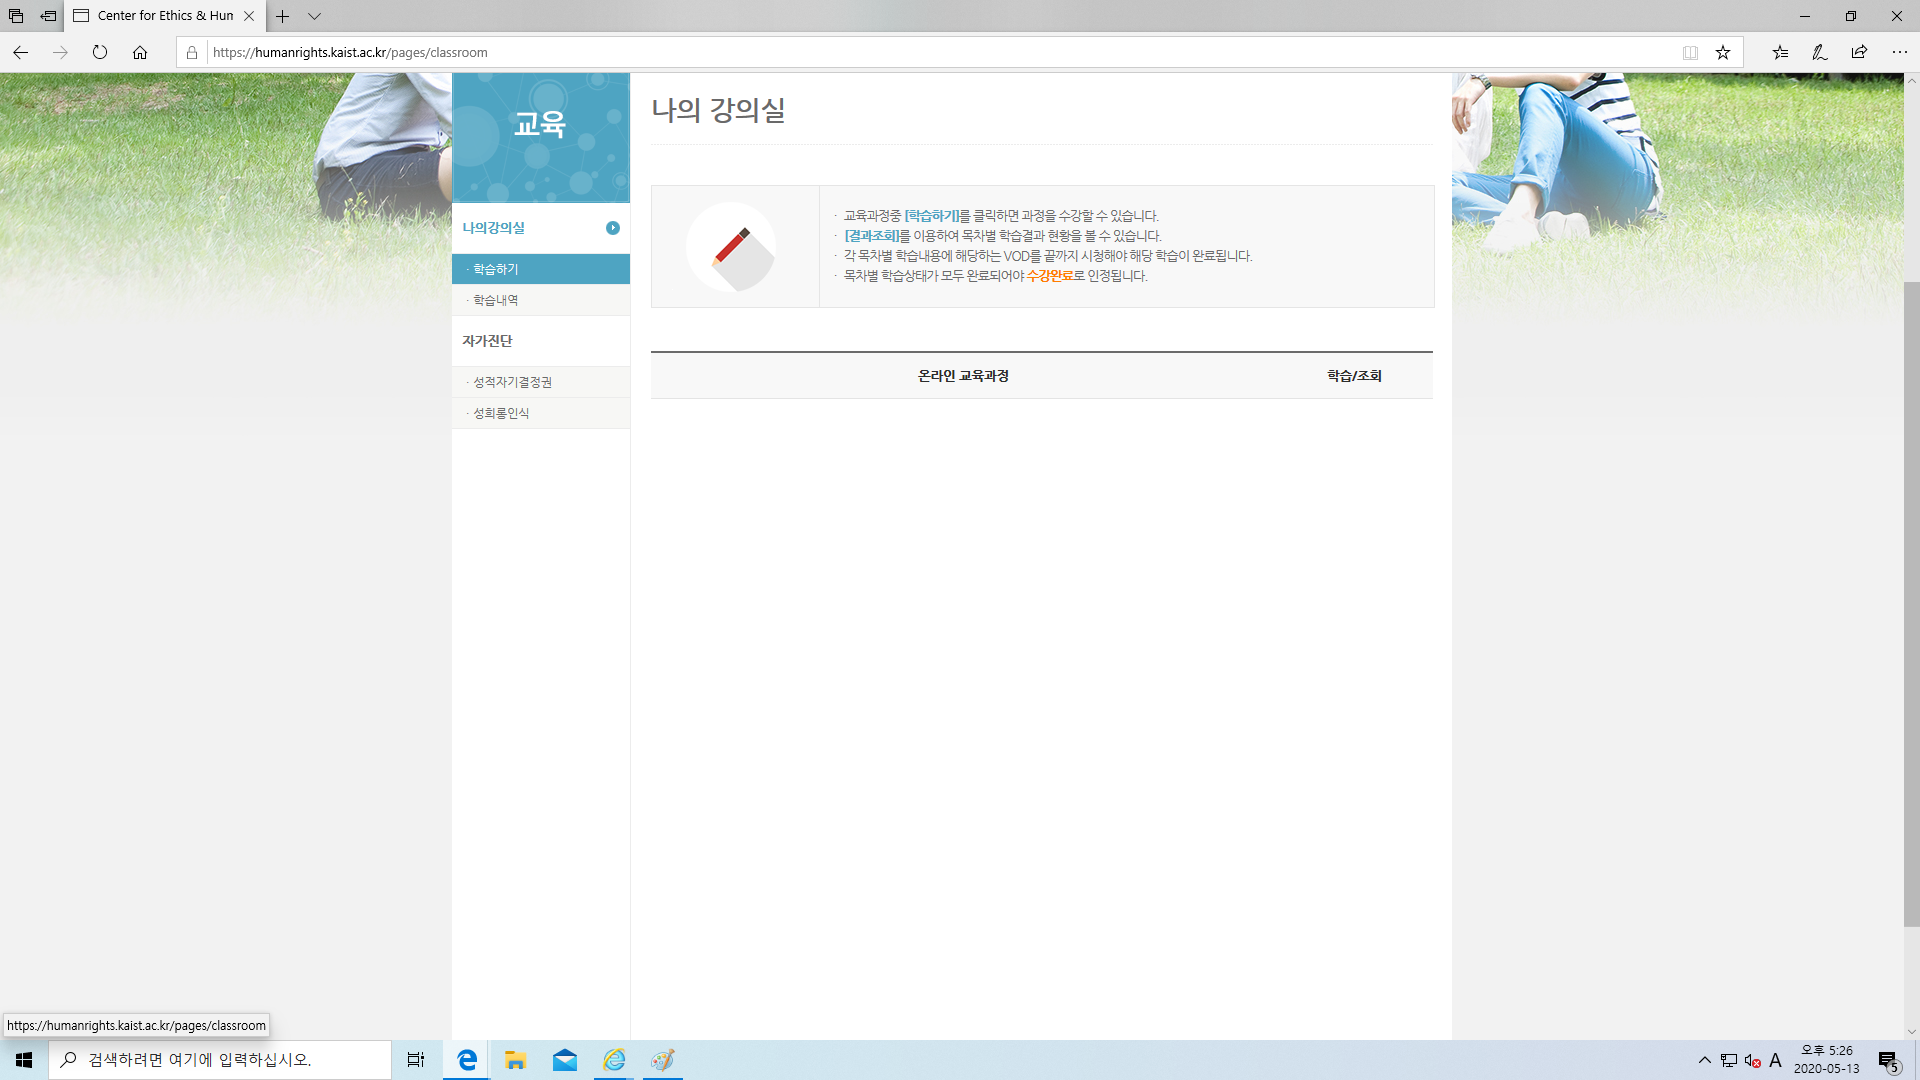Click the arrow icon beside 나의강의실
Viewport: 1920px width, 1080px height.
pos(613,228)
